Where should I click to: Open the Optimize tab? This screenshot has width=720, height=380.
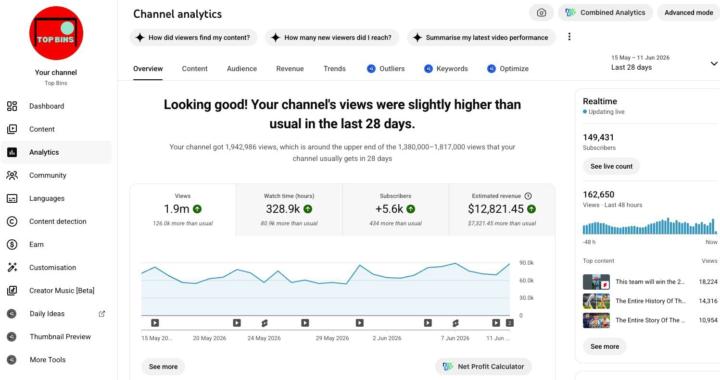508,69
